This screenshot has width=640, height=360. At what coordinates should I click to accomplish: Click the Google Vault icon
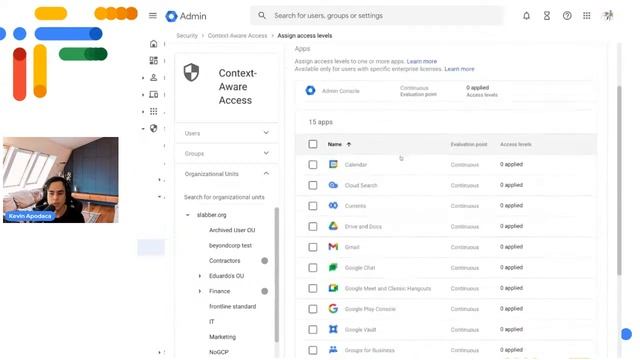click(333, 329)
